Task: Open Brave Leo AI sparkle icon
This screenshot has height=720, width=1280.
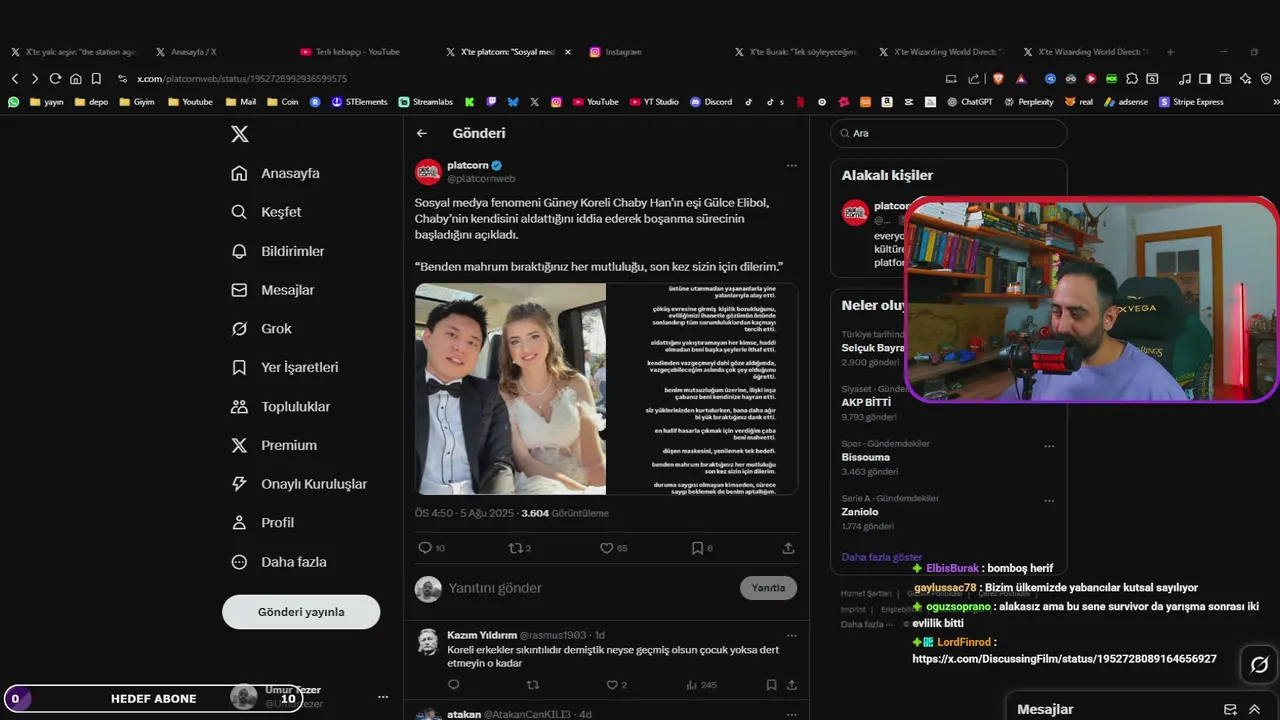Action: click(1245, 79)
